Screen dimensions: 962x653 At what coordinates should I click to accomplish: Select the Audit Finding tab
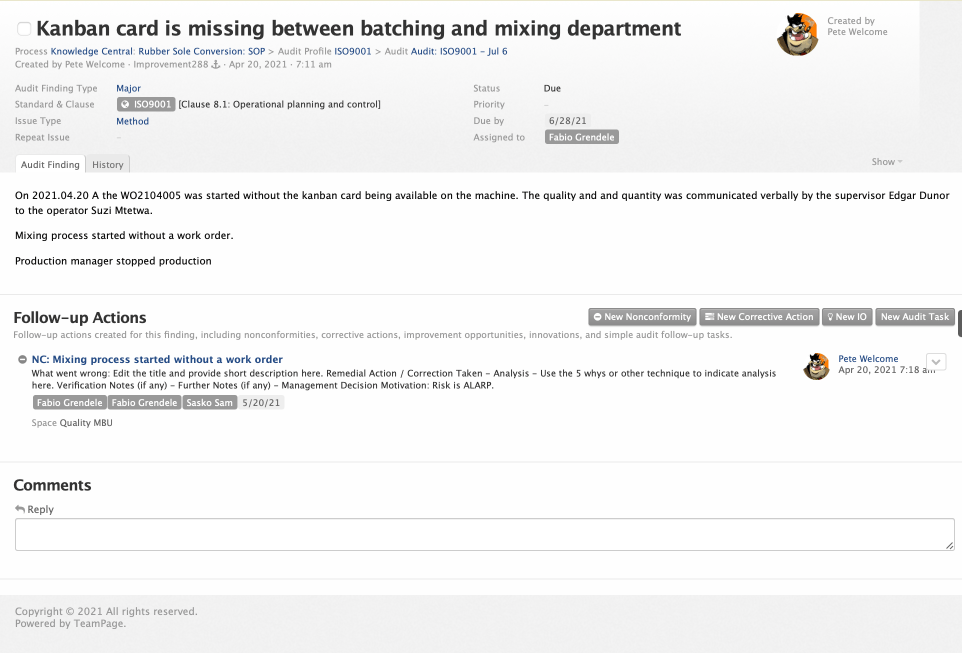pyautogui.click(x=50, y=165)
